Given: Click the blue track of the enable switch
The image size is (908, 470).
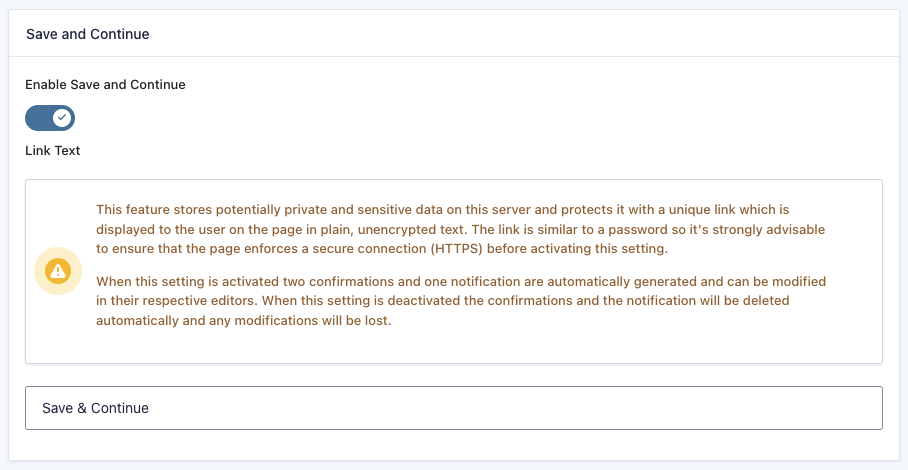Looking at the screenshot, I should (x=38, y=118).
